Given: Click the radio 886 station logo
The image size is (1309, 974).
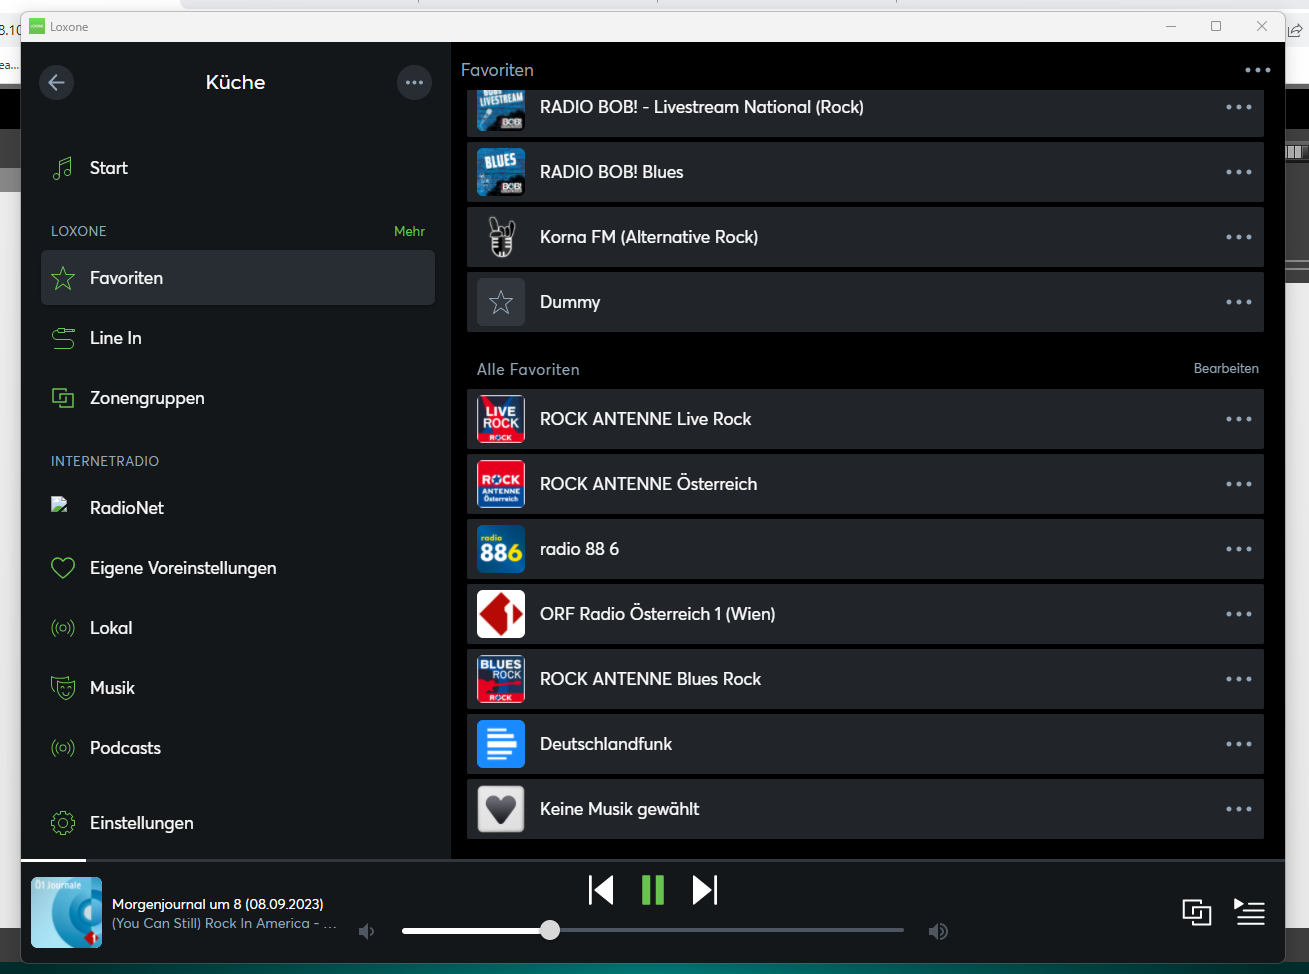Looking at the screenshot, I should point(501,549).
